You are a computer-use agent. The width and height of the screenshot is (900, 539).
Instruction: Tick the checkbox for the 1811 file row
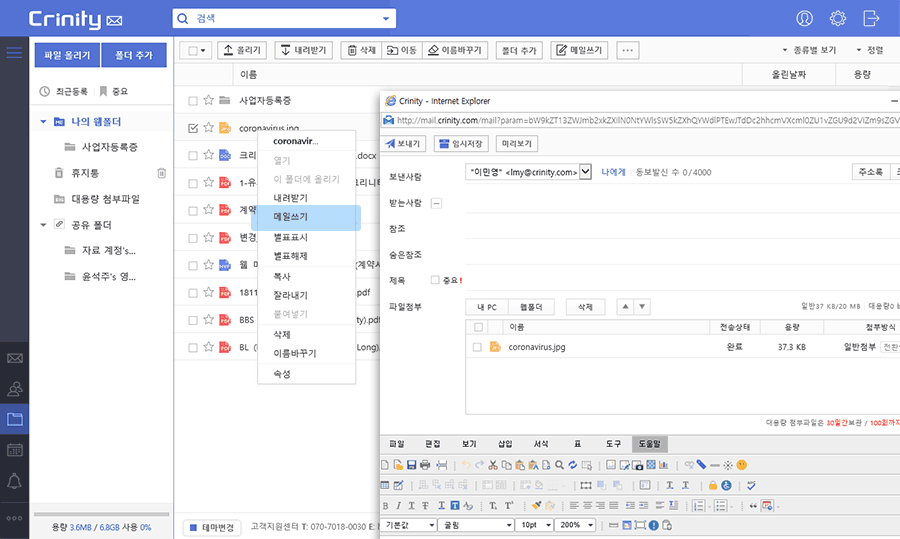(193, 293)
